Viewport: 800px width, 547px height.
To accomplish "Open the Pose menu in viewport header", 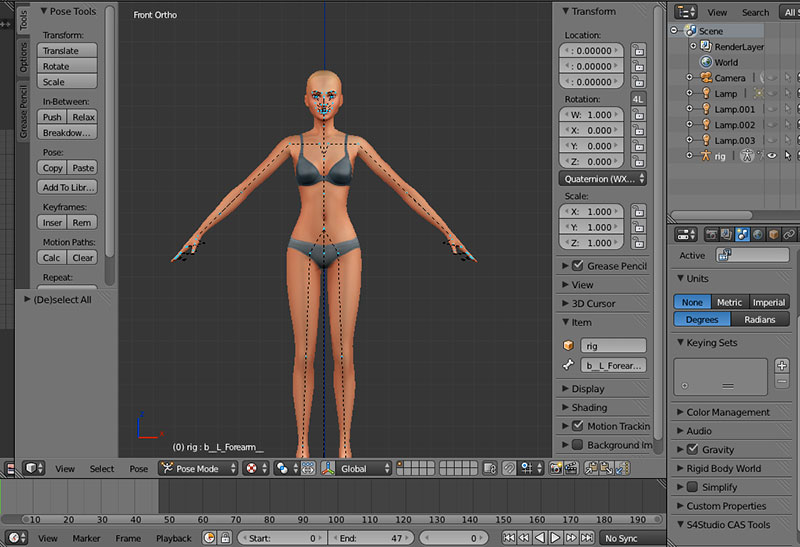I will tap(139, 468).
